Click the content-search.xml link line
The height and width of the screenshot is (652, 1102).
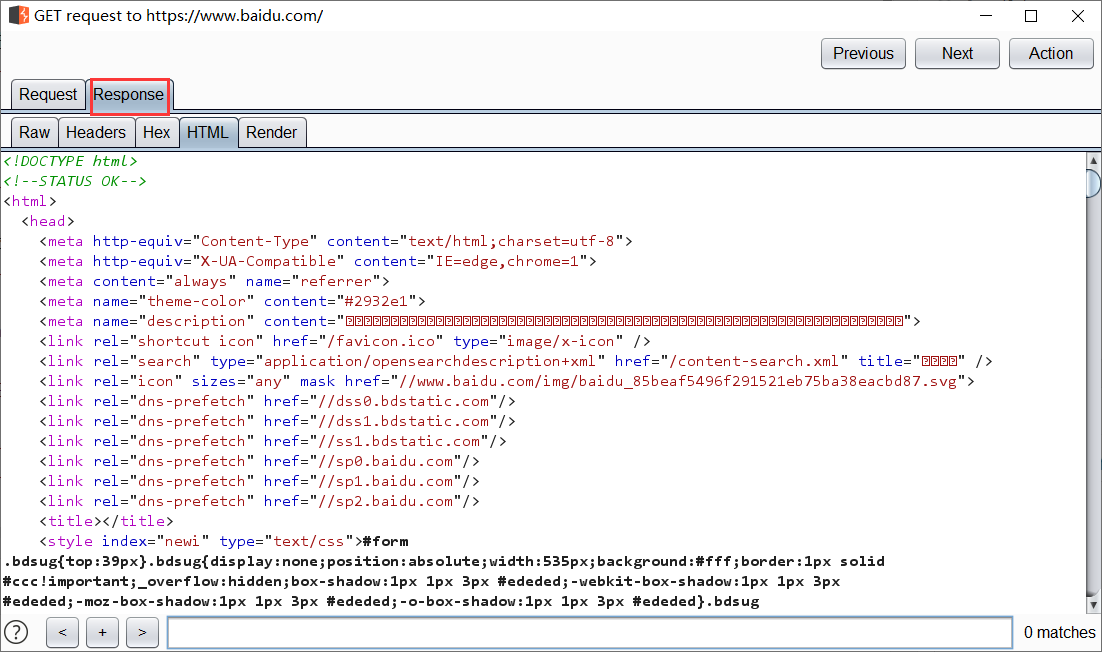coord(516,361)
